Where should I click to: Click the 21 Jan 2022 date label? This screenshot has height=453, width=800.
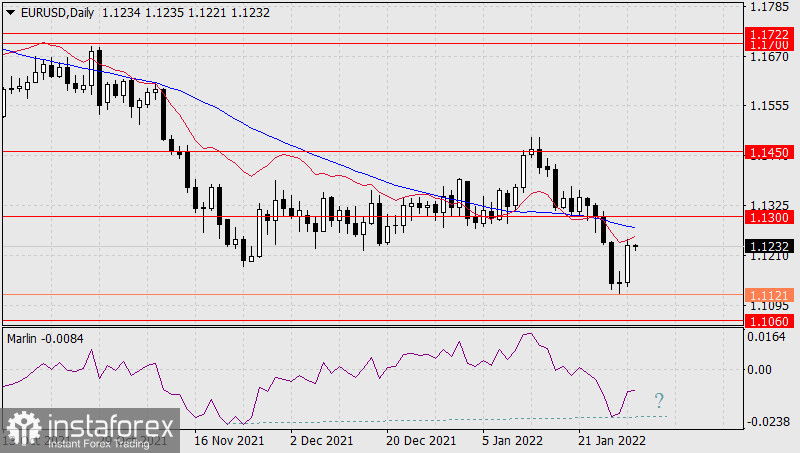click(610, 440)
